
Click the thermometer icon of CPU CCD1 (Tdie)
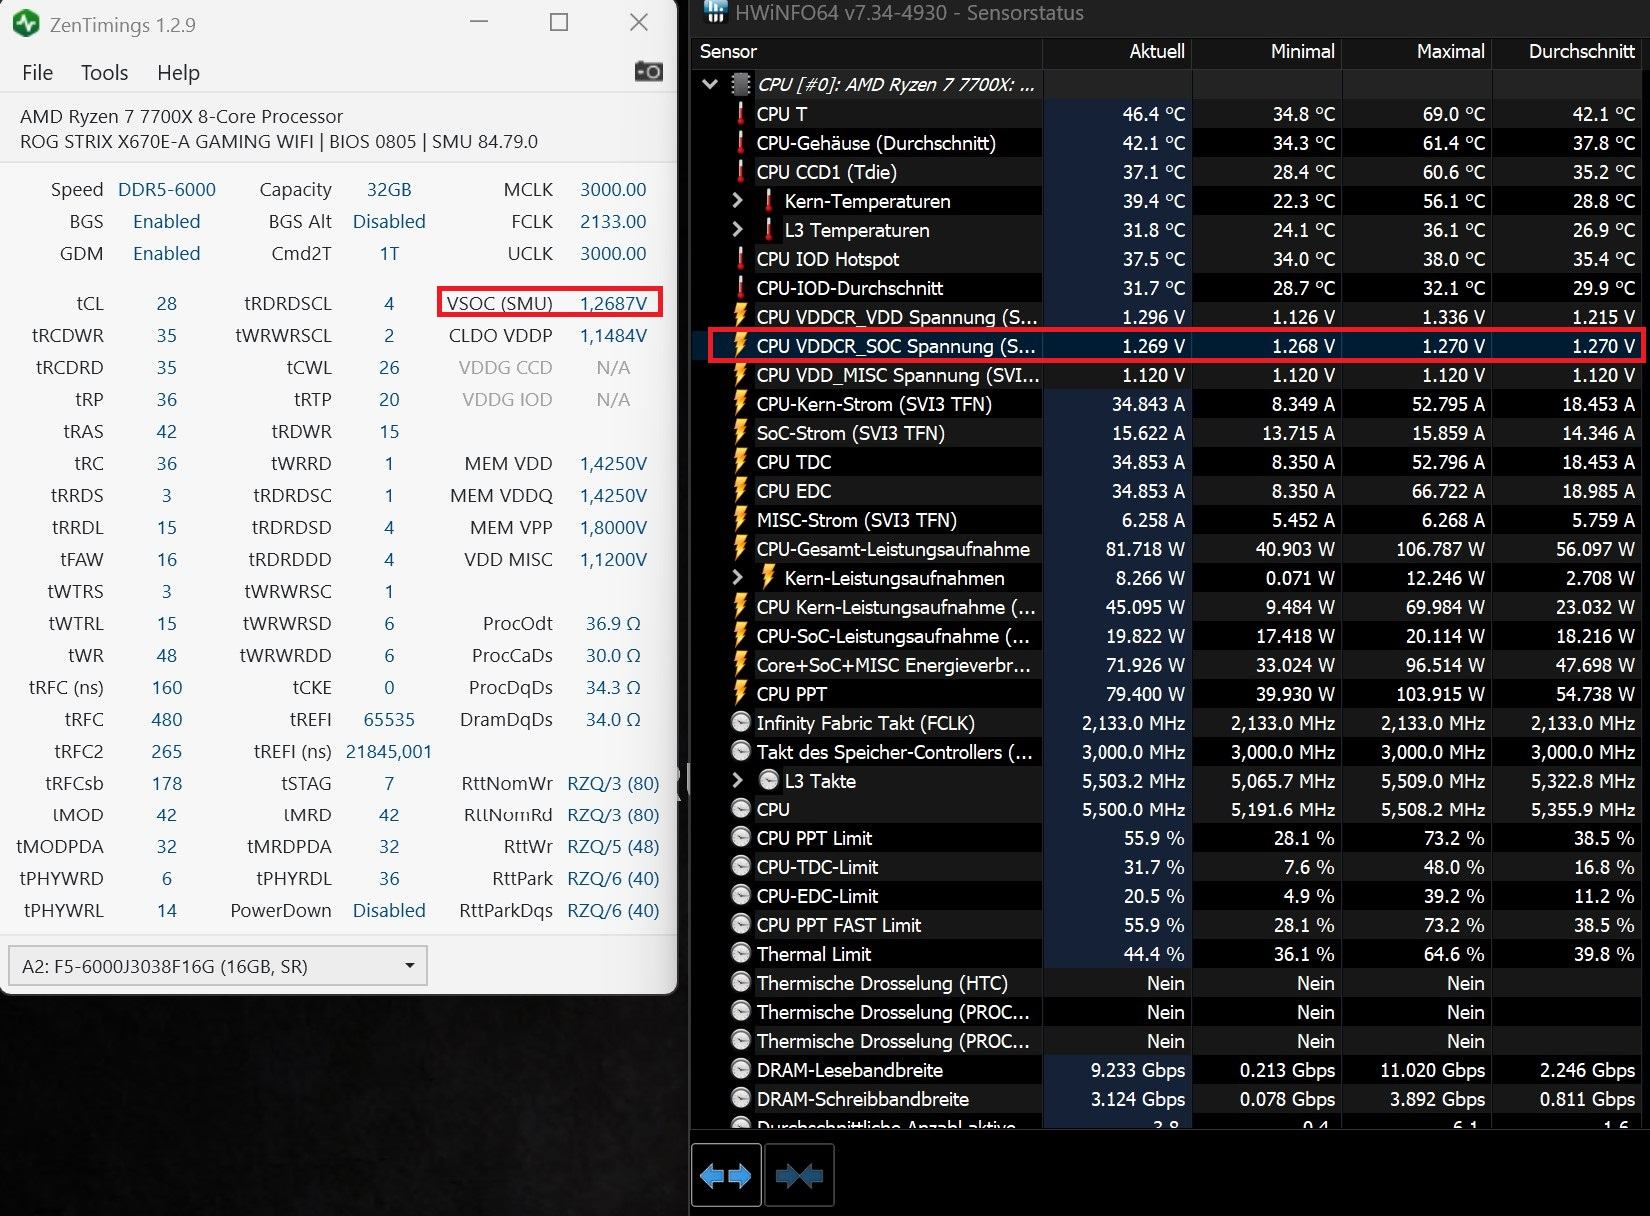(x=741, y=172)
